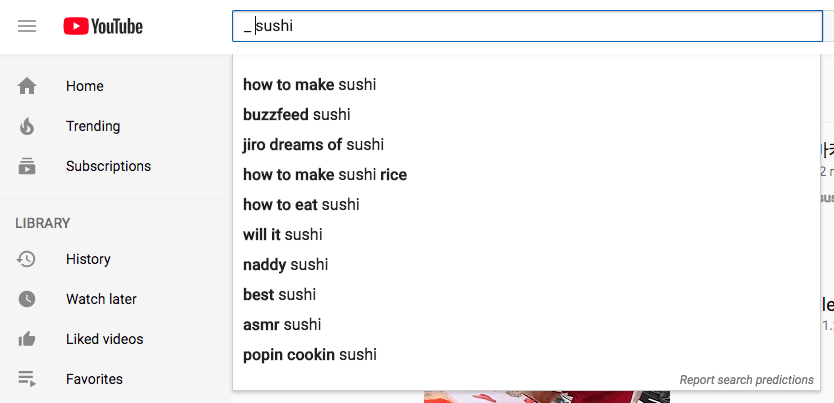The height and width of the screenshot is (403, 834).
Task: Open the Trending sidebar label
Action: pyautogui.click(x=93, y=127)
